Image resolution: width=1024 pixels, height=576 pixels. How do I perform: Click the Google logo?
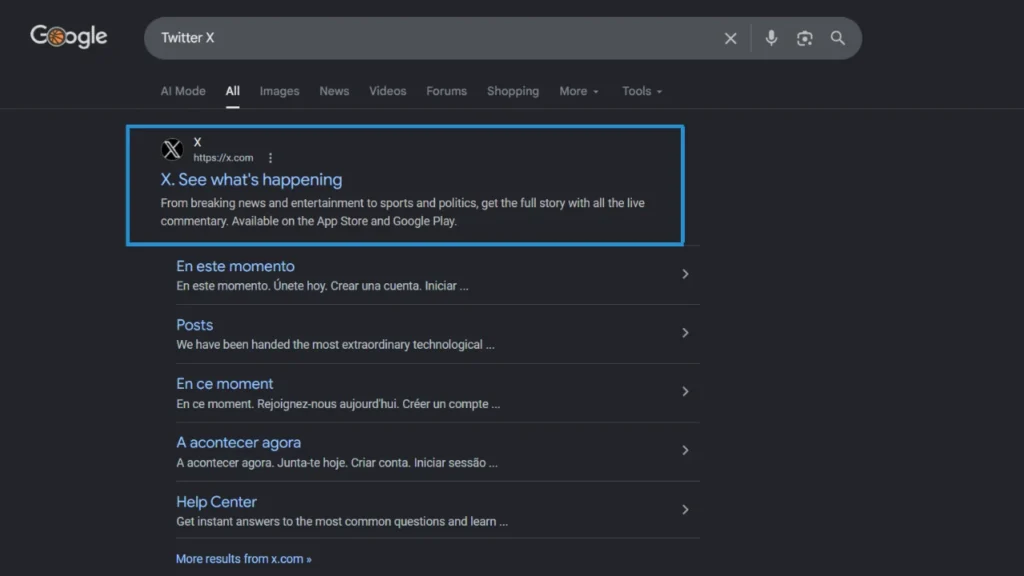[69, 37]
